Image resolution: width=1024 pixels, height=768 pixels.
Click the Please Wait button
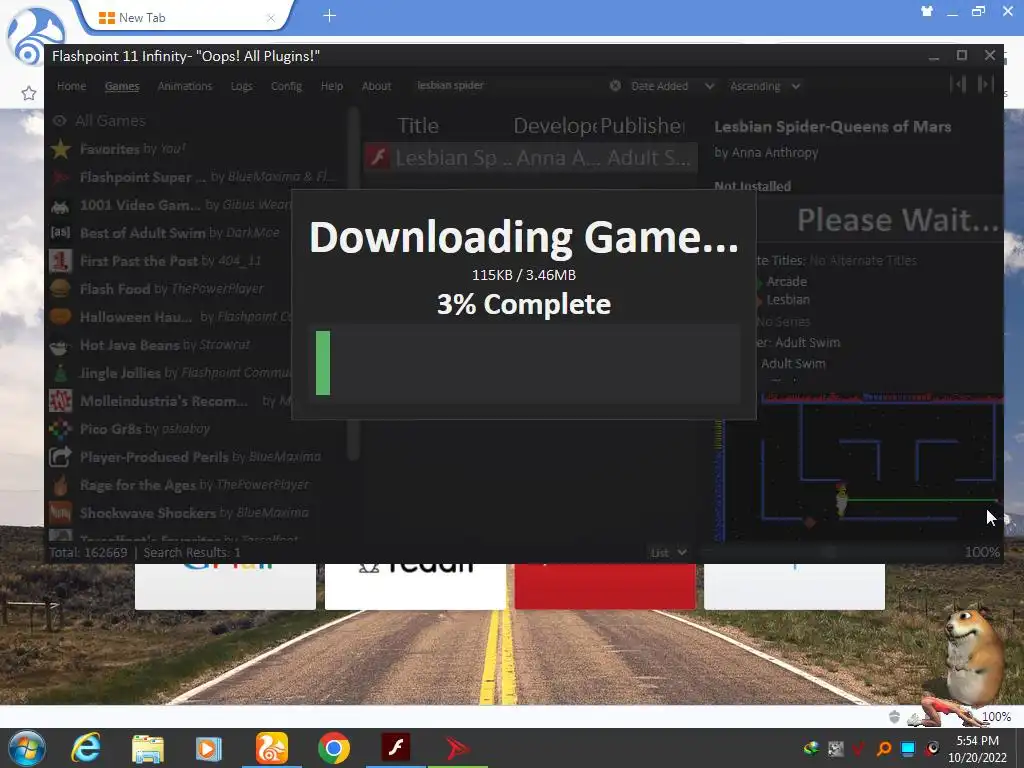[x=898, y=220]
